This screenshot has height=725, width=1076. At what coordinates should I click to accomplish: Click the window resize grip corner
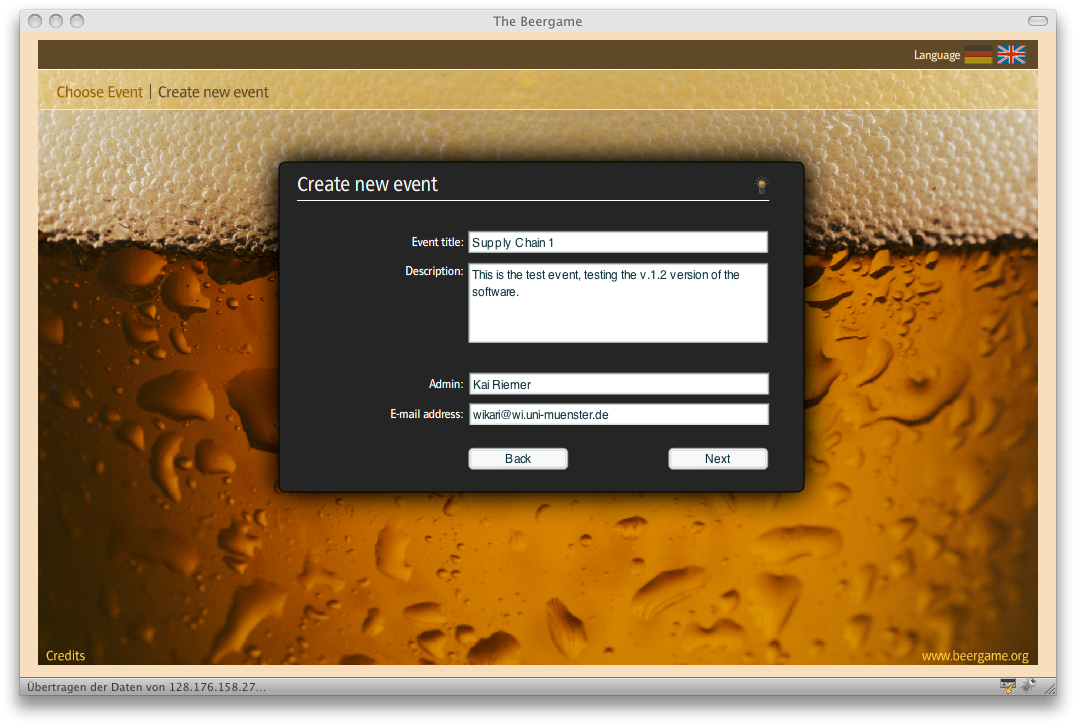point(1049,687)
